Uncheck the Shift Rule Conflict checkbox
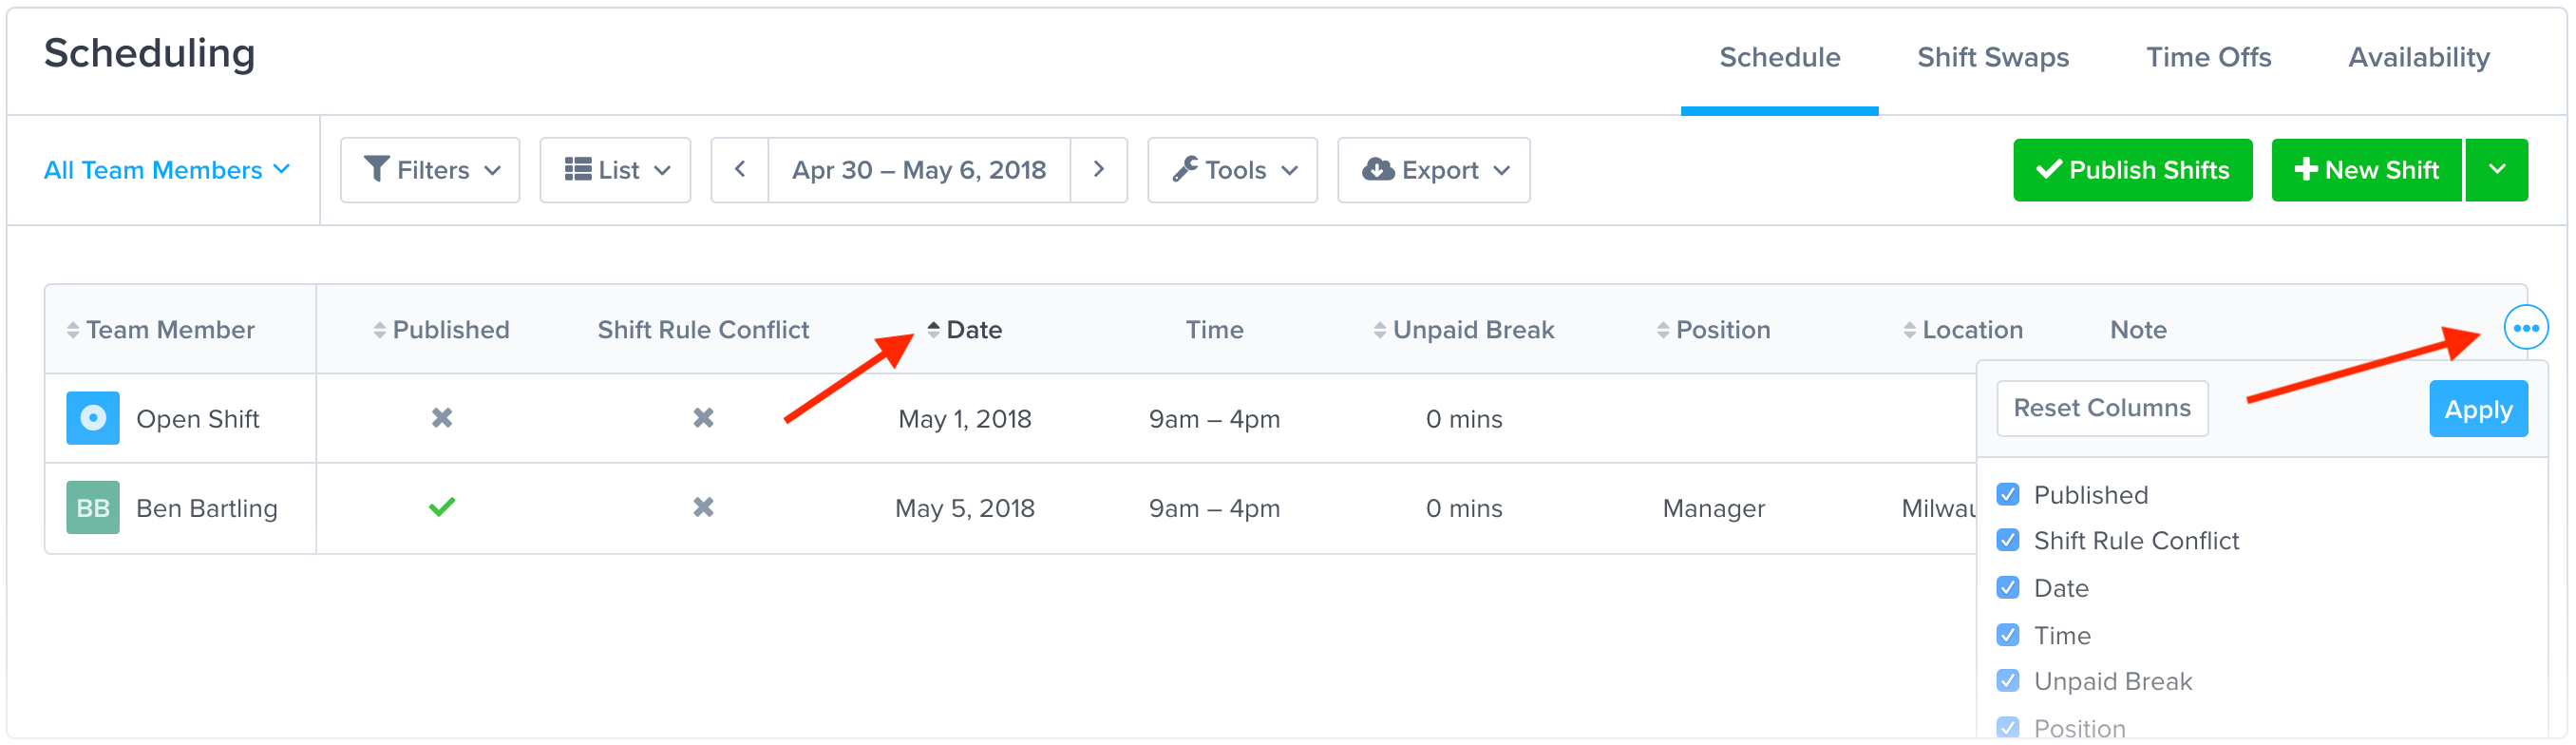The image size is (2576, 745). [2007, 540]
